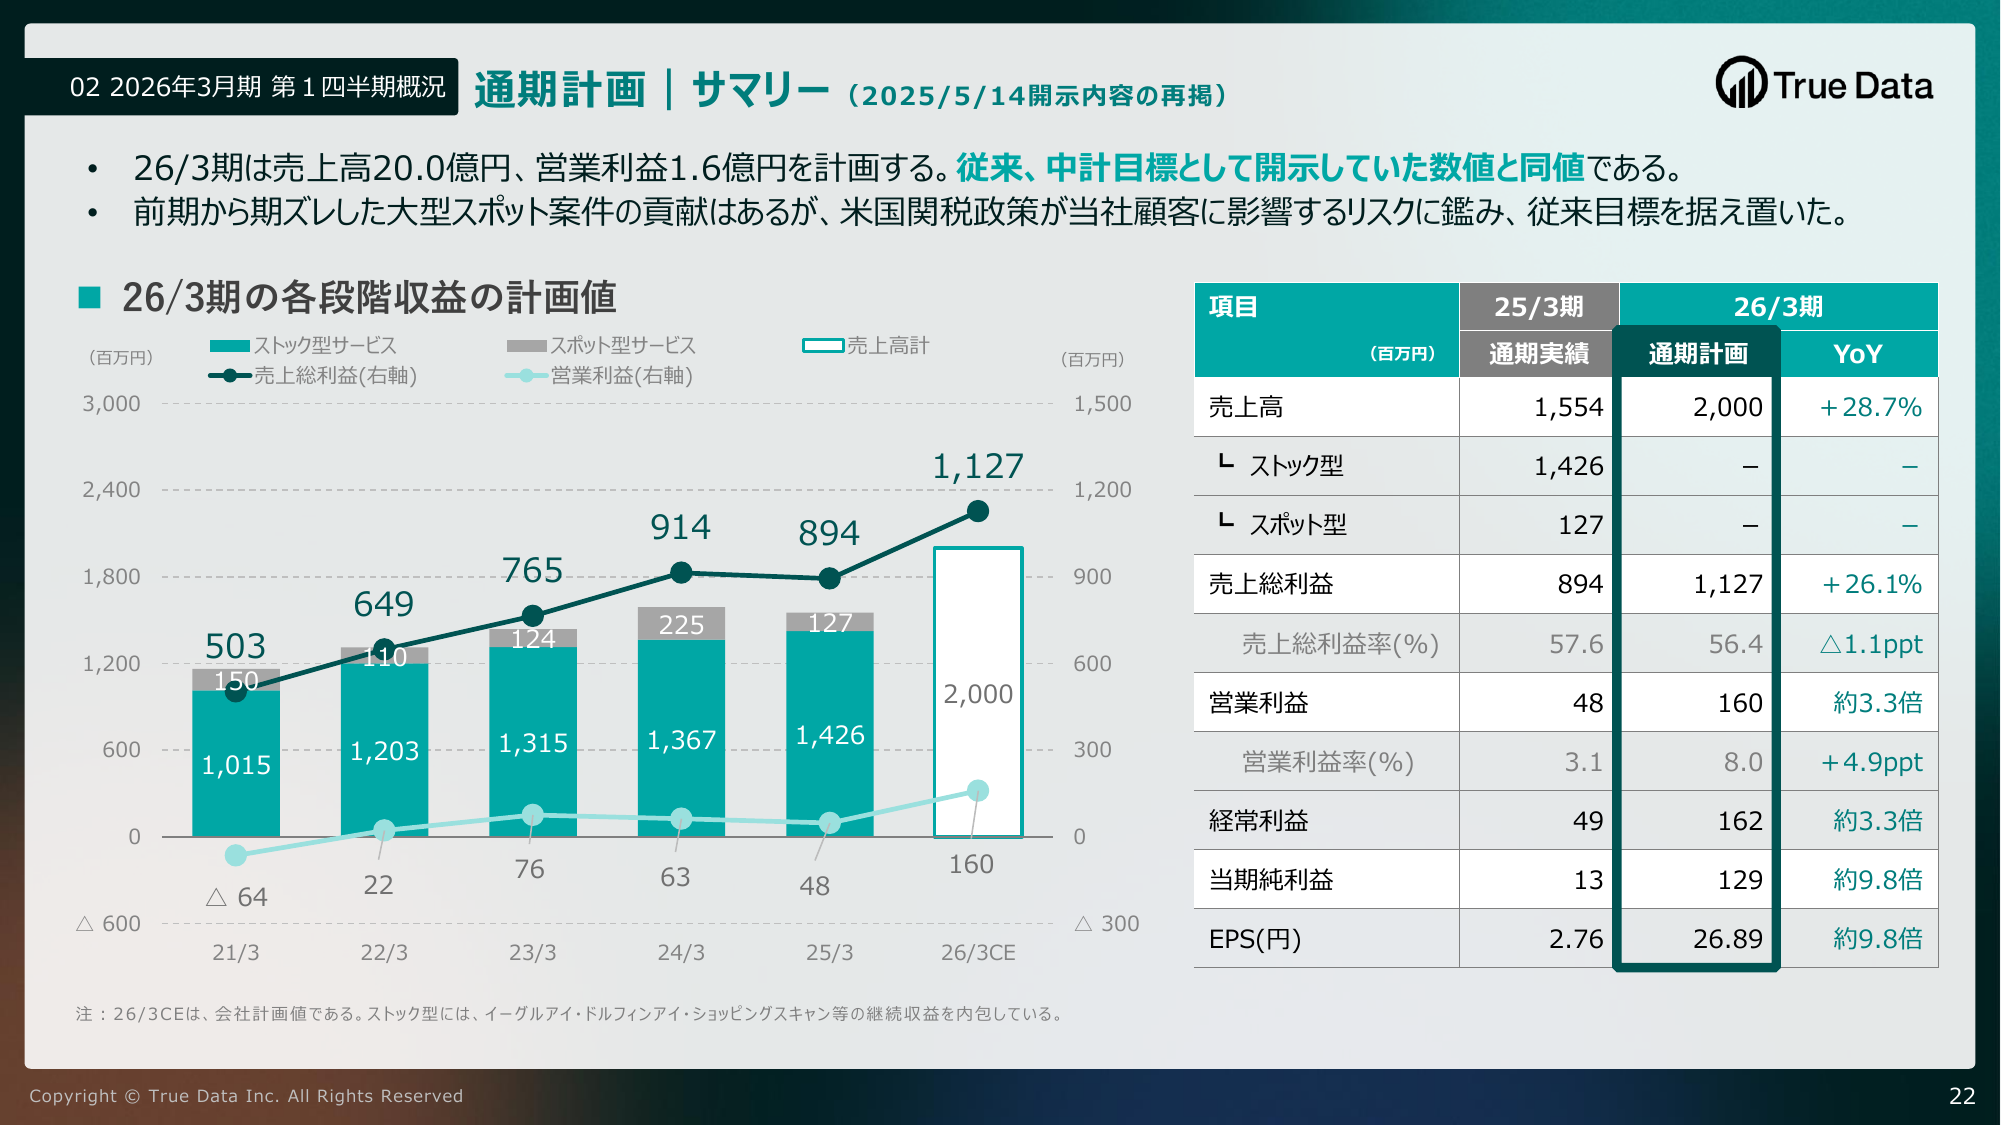Click the True Data logo icon
The height and width of the screenshot is (1125, 2001).
point(1741,83)
